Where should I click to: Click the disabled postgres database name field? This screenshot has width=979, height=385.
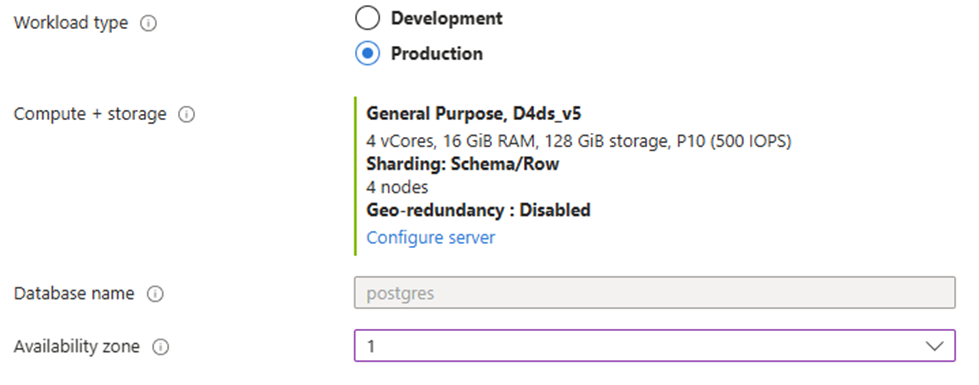tap(654, 293)
